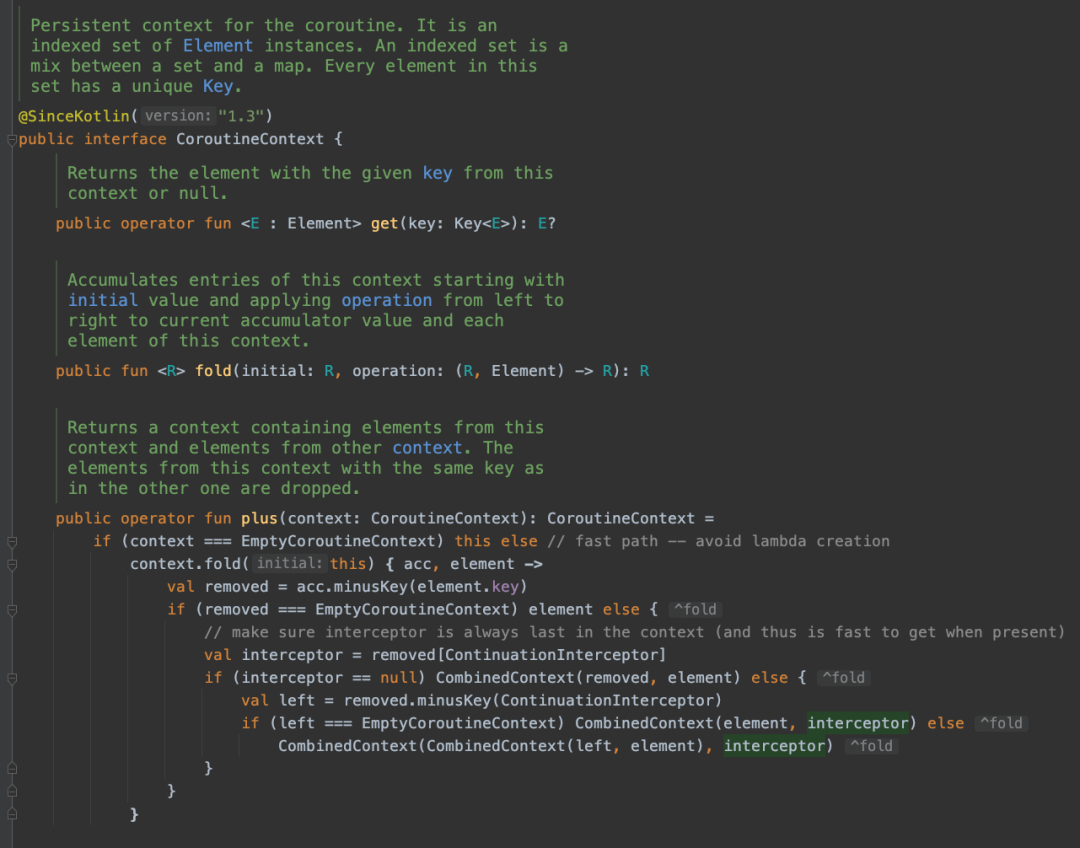Click the 'initial:' inlay hint in context.fold call

289,563
